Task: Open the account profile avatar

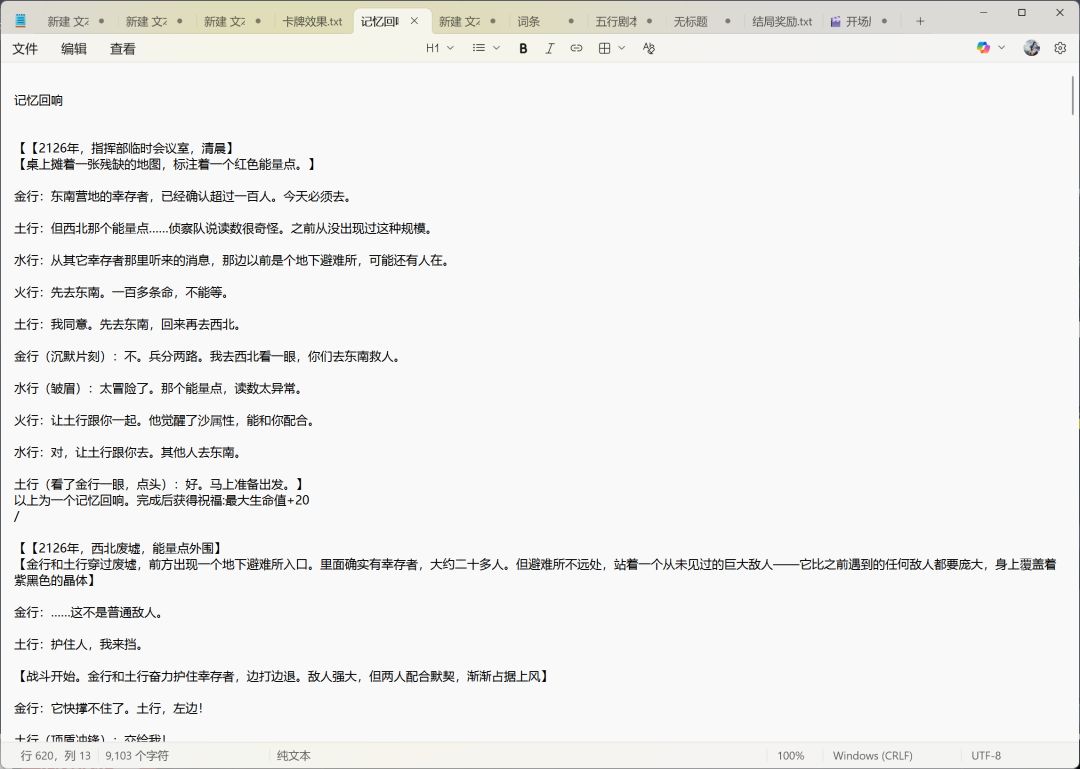Action: [1031, 48]
